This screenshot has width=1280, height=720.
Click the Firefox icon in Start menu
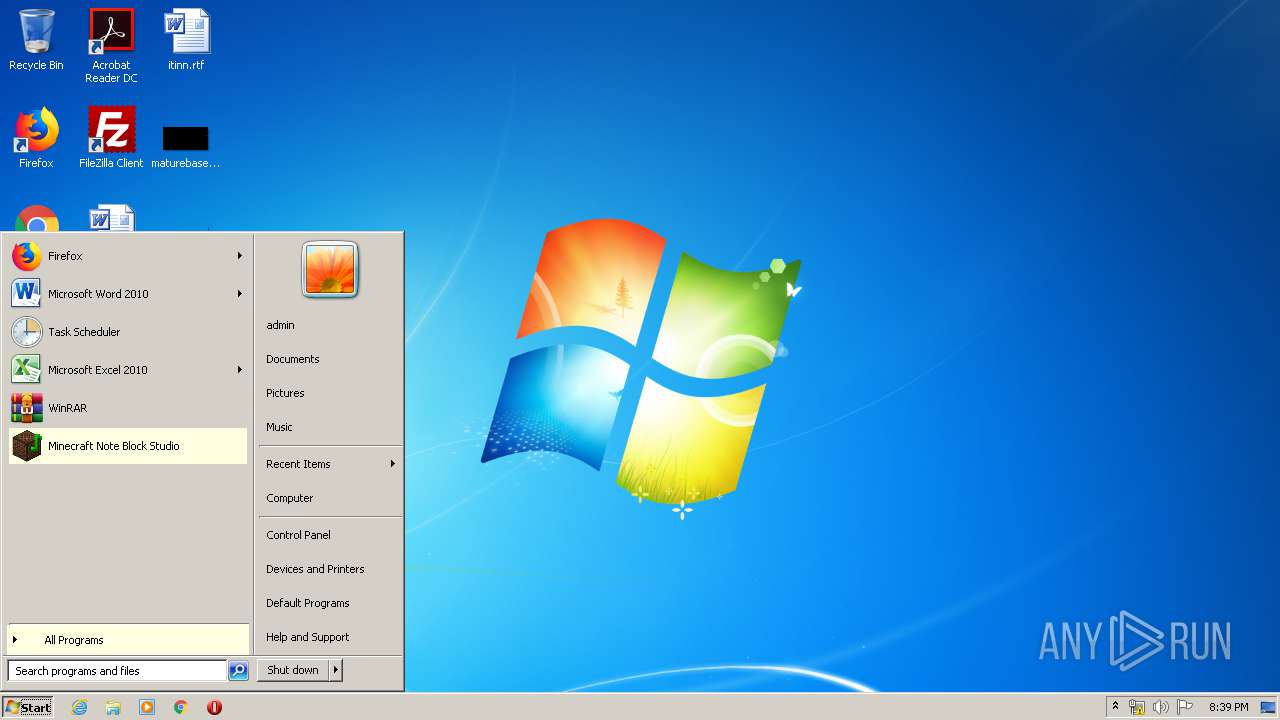pos(27,256)
